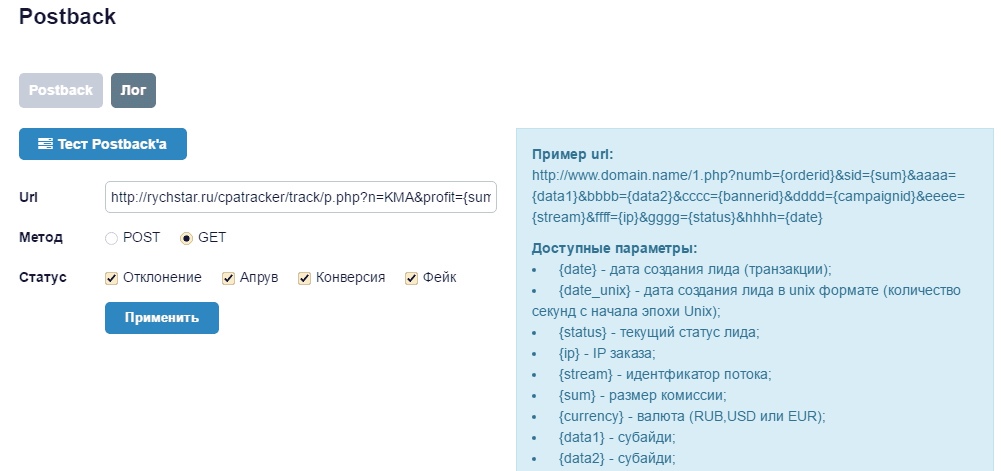Click the Postback page heading
Screen dimensions: 1003x471
tap(67, 17)
